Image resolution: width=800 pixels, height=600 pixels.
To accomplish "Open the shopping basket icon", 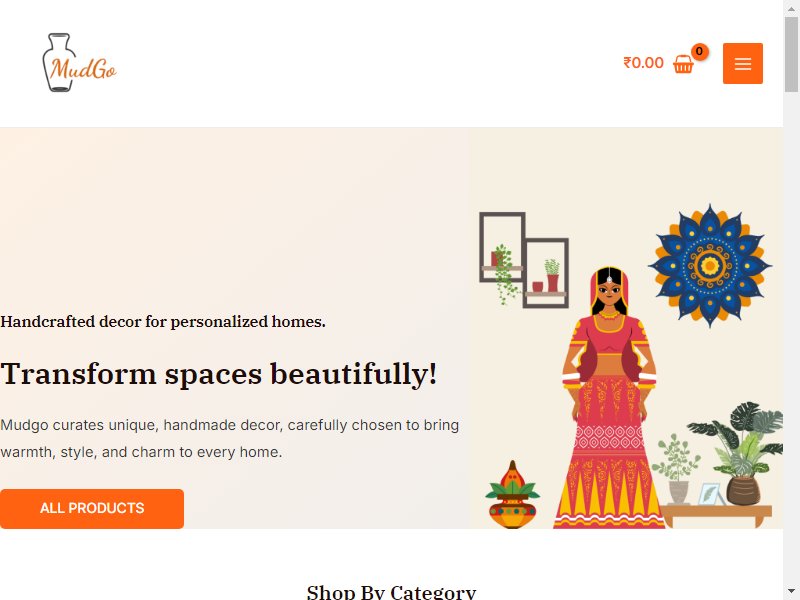I will click(x=683, y=64).
